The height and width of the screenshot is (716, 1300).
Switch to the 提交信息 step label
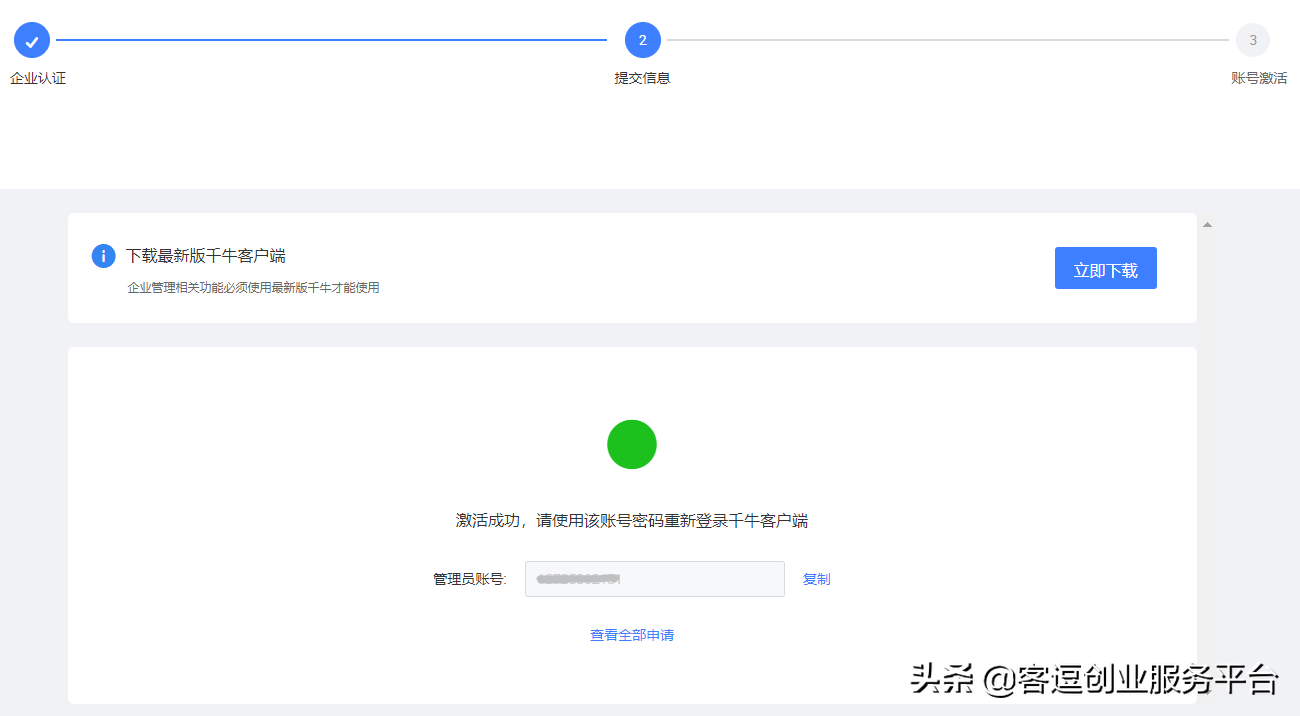642,77
